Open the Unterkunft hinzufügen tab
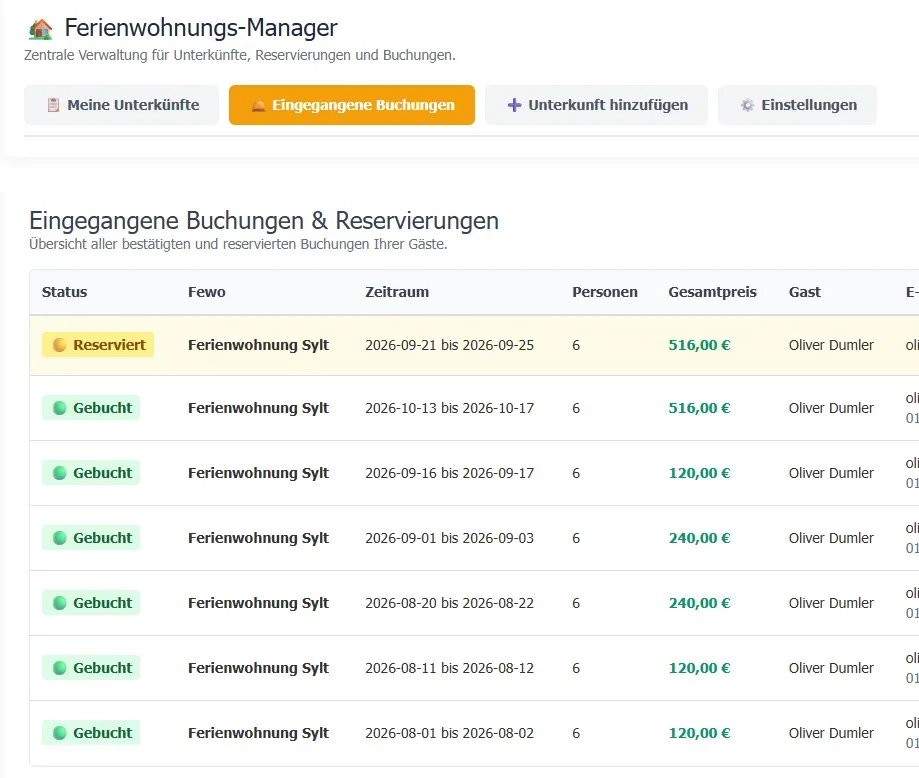The height and width of the screenshot is (778, 919). coord(596,105)
